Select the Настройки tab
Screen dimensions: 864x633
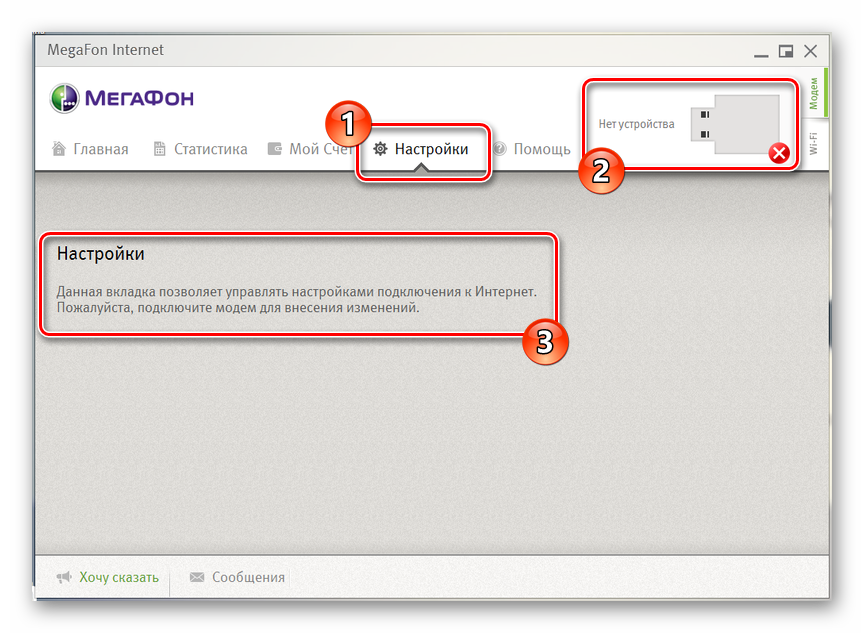421,149
